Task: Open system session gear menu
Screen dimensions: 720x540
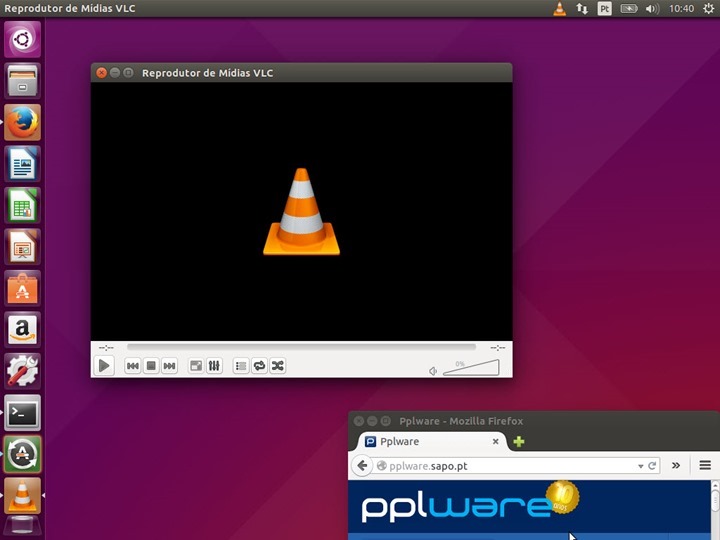Action: [x=709, y=8]
